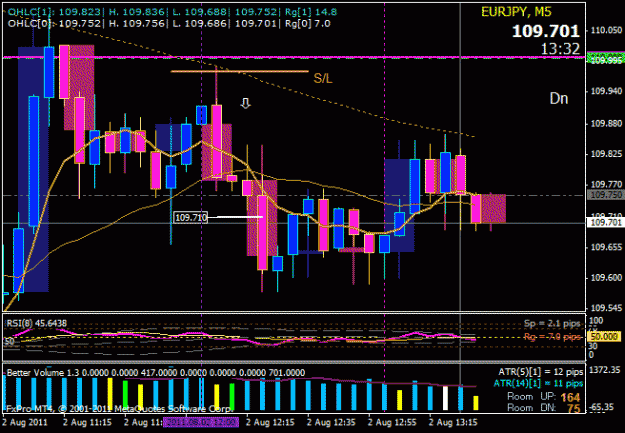Click the 2 Aug 12:55 time axis label
Image resolution: width=625 pixels, height=433 pixels.
coord(392,422)
